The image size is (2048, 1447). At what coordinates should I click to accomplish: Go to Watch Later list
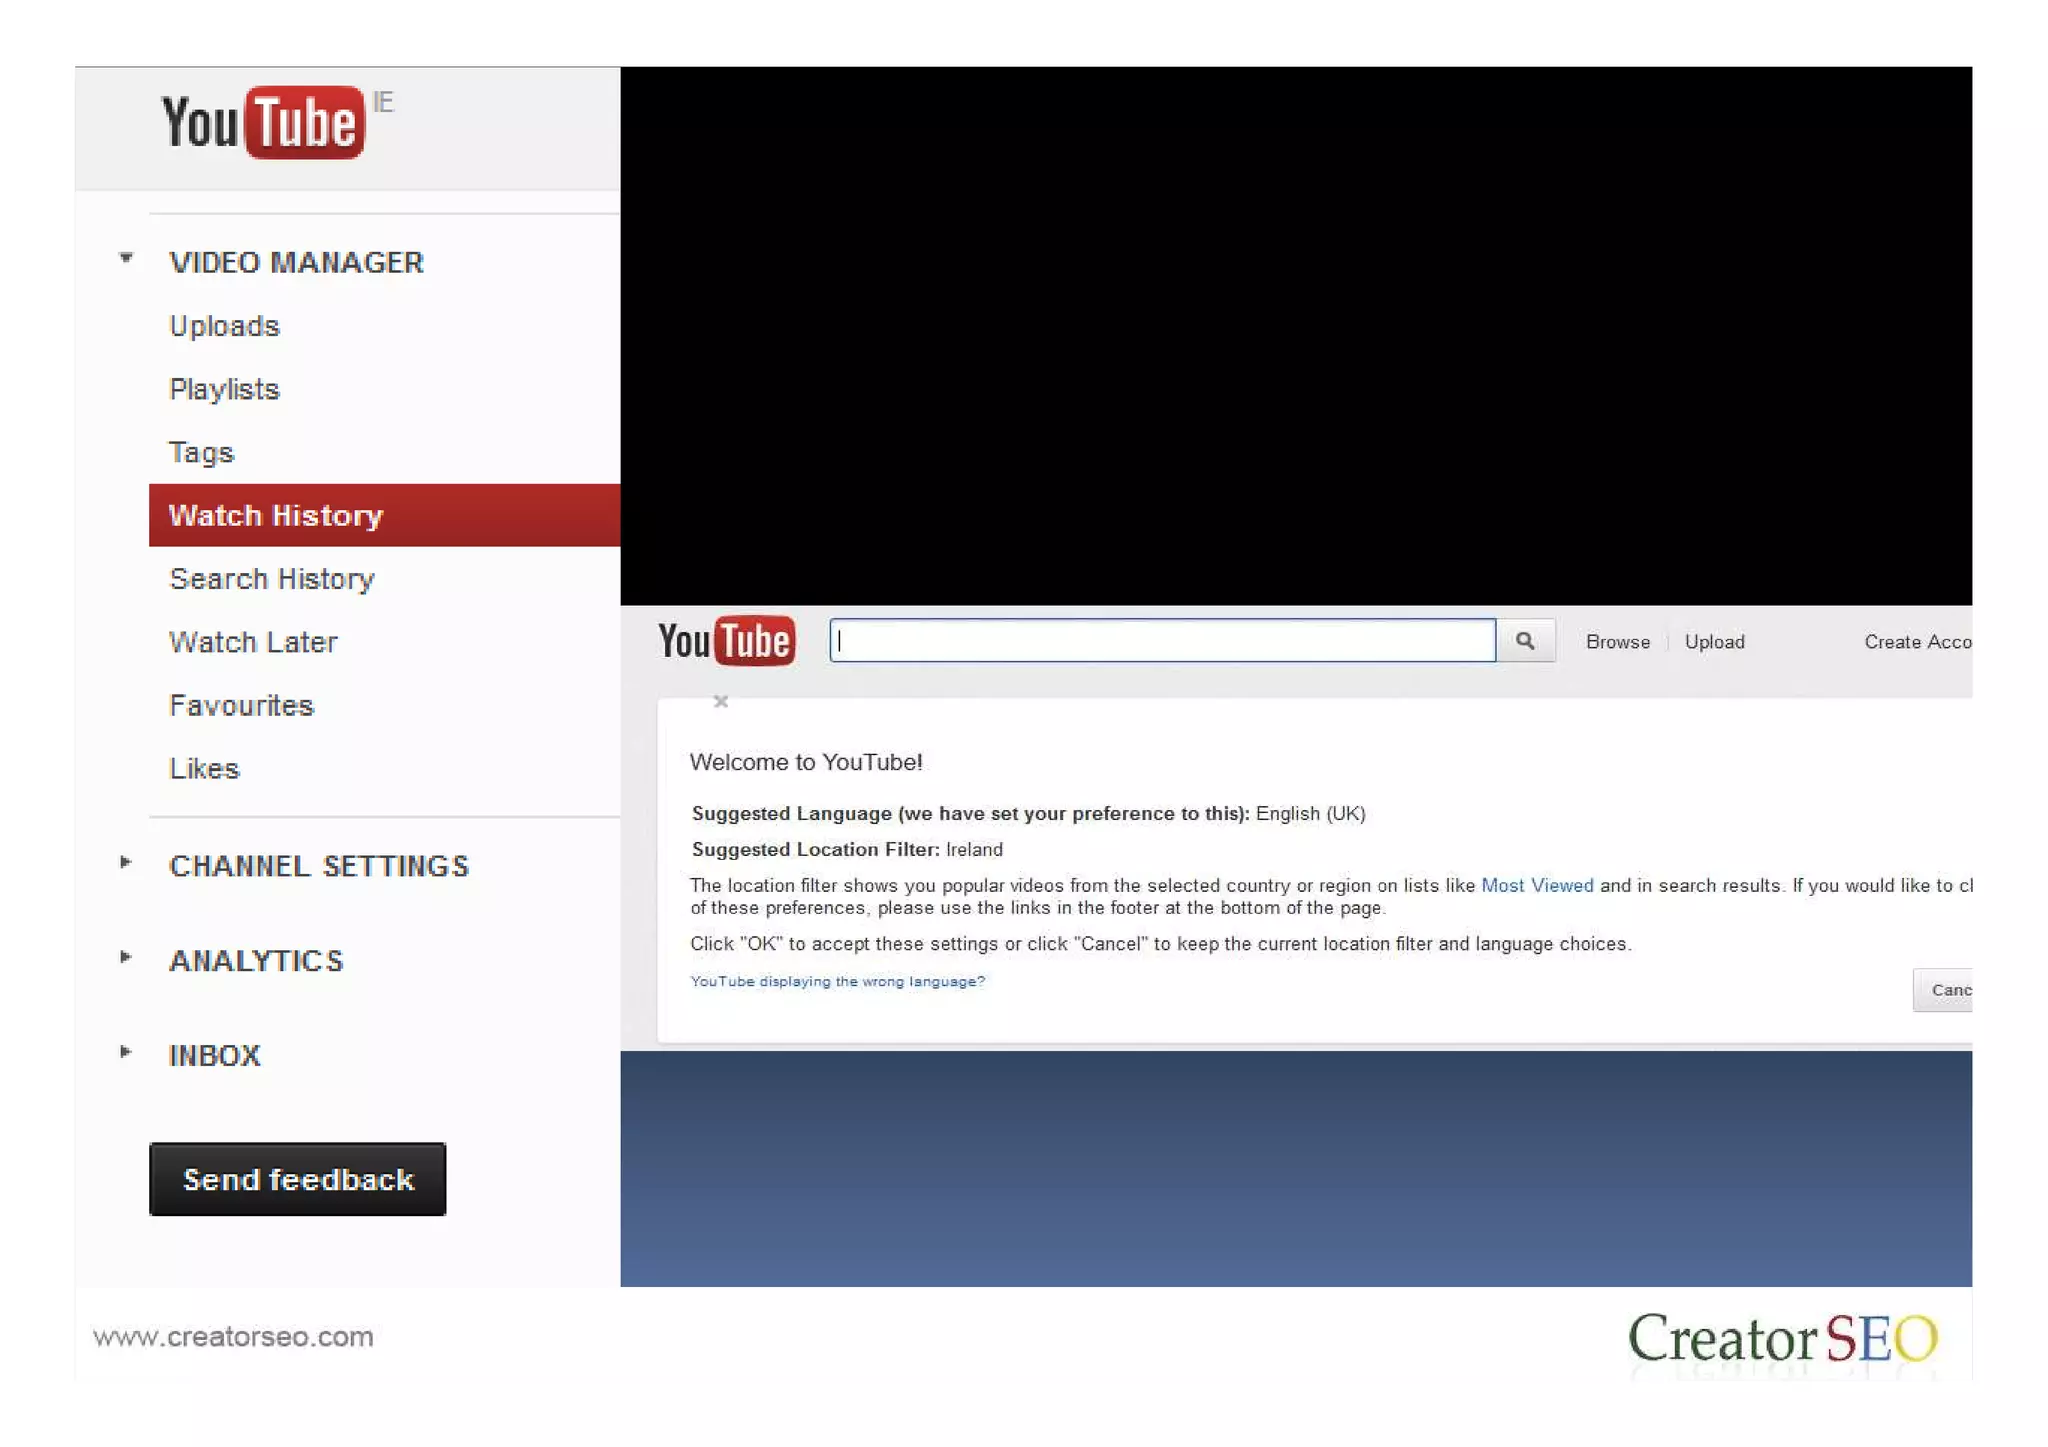click(x=253, y=642)
